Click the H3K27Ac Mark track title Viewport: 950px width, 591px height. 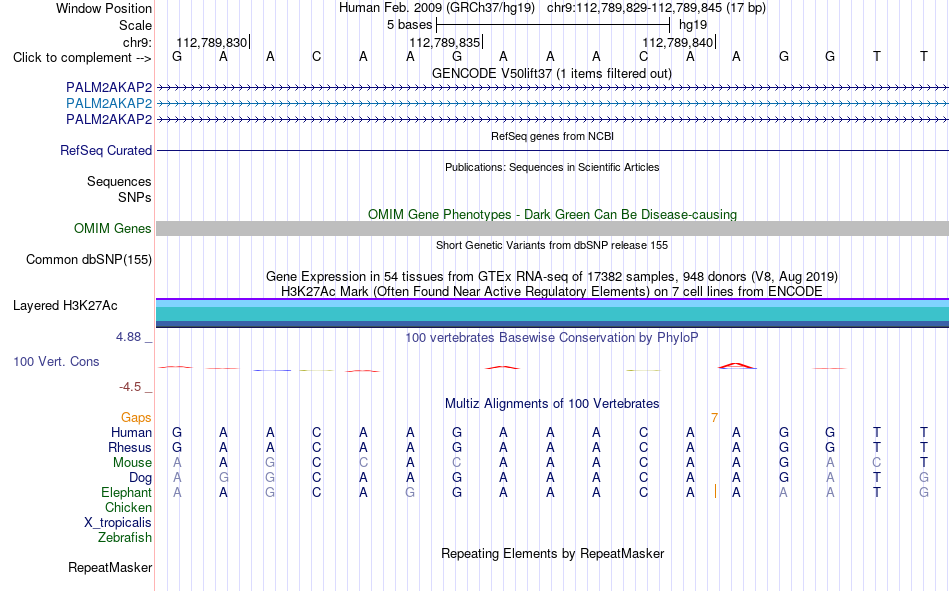click(552, 292)
